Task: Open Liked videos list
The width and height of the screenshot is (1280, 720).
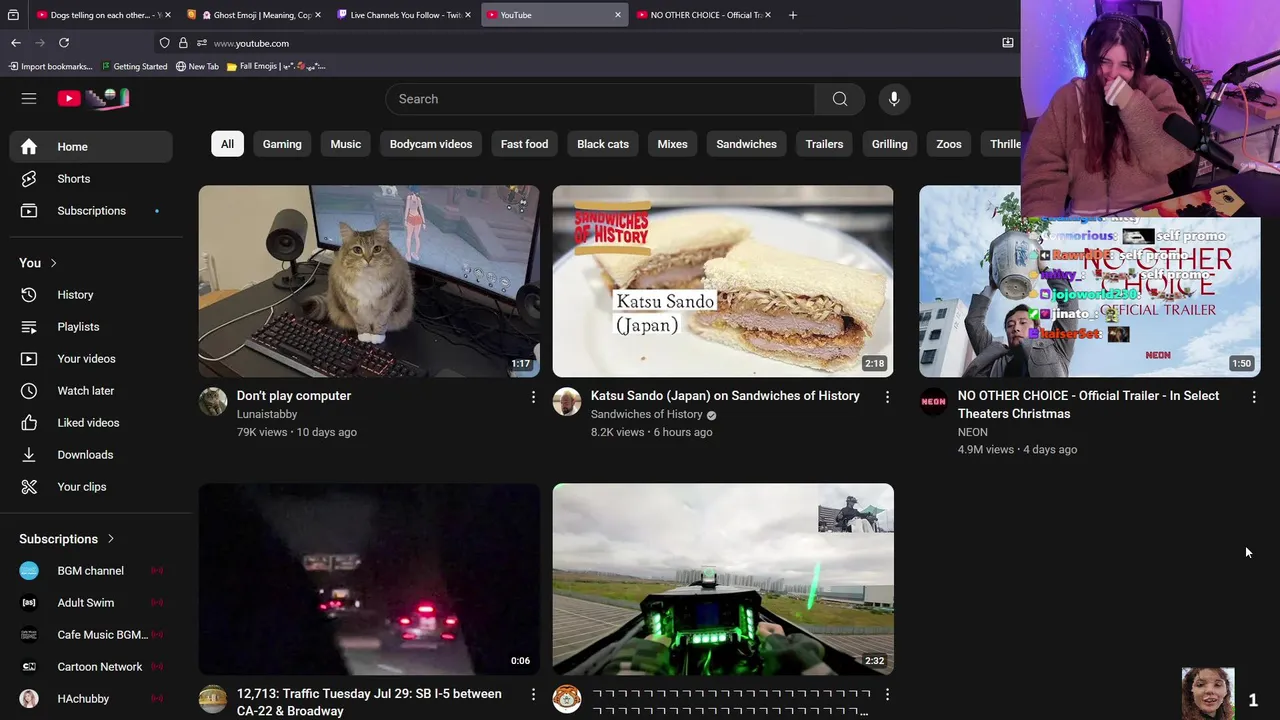Action: (91, 423)
